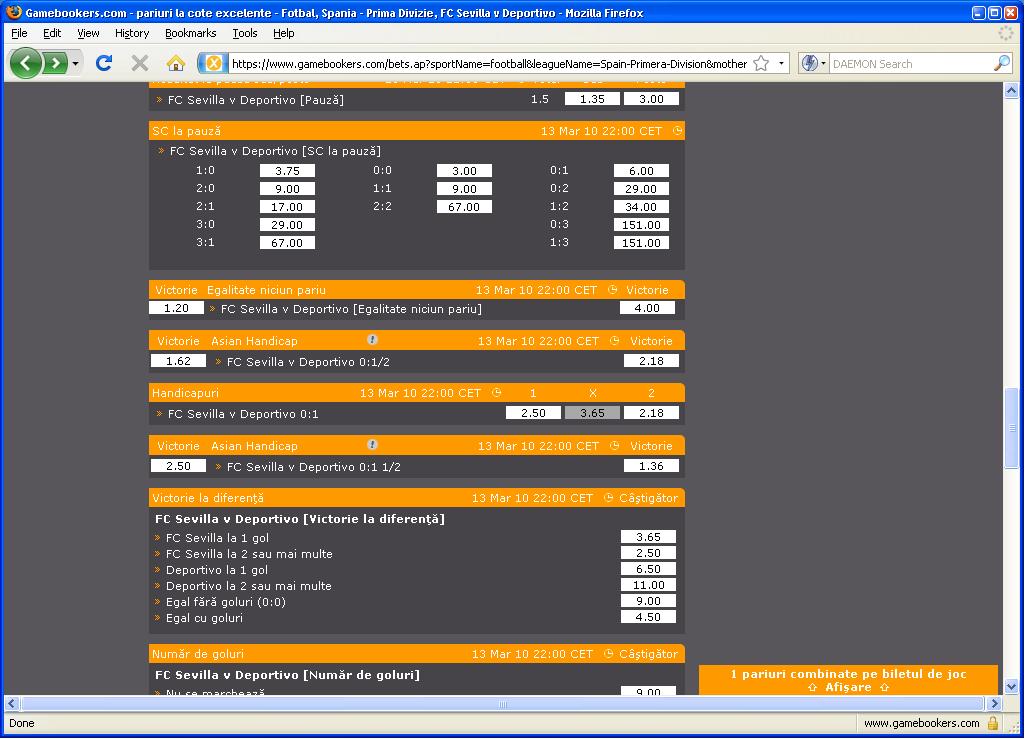Open the search engine selector dropdown
This screenshot has width=1025, height=739.
[813, 63]
